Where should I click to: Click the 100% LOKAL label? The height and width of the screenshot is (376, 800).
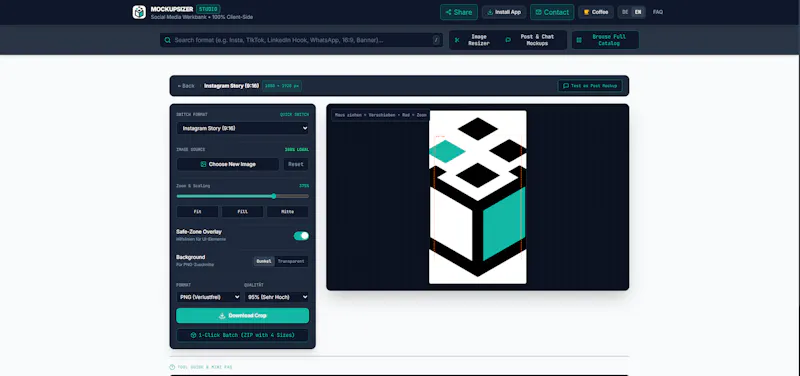296,150
